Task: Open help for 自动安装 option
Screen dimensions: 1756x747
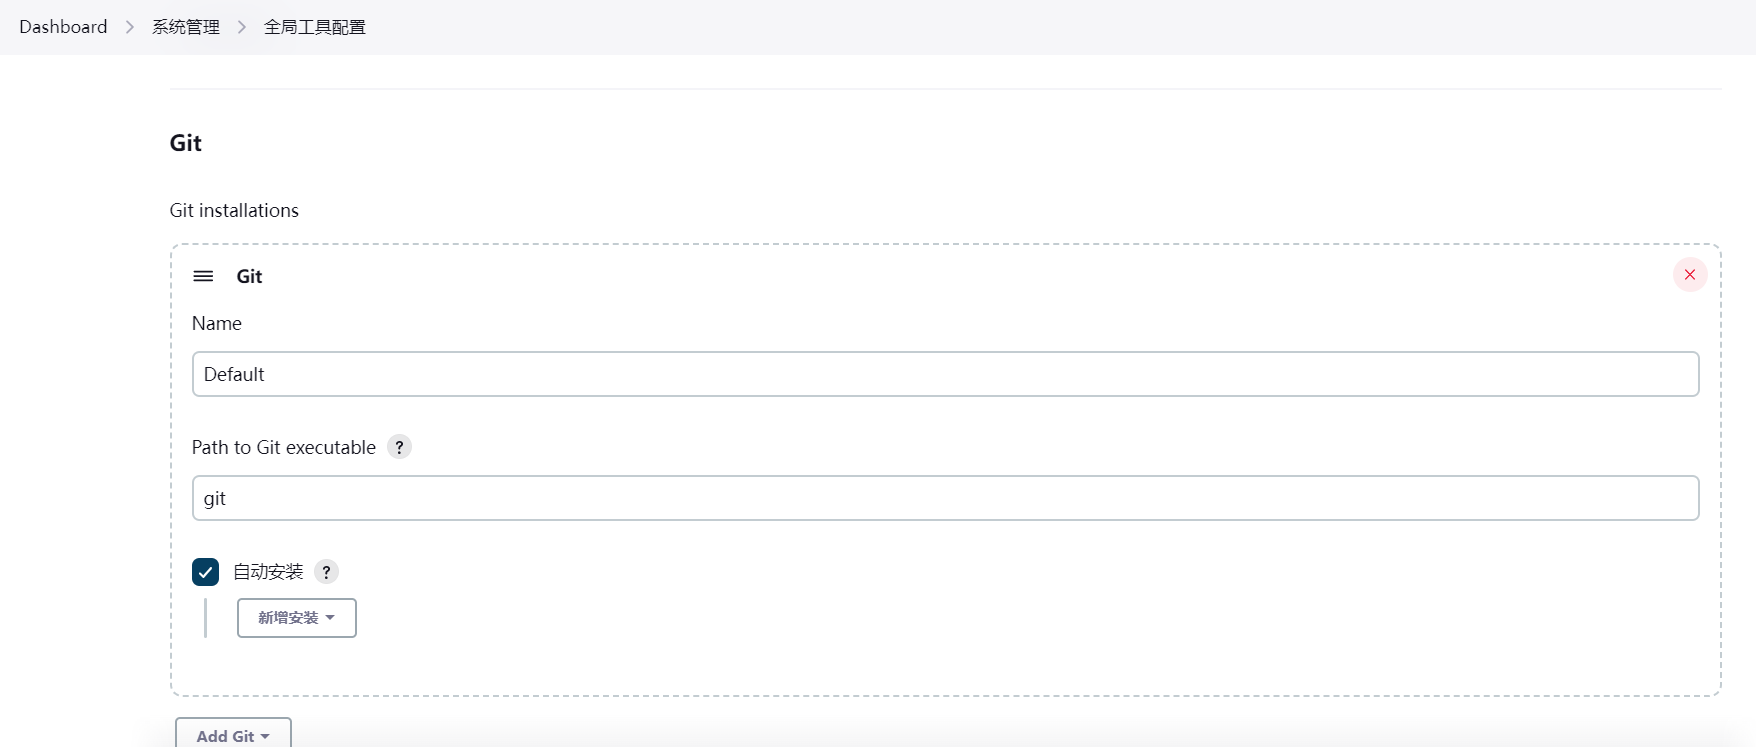Action: click(x=326, y=572)
